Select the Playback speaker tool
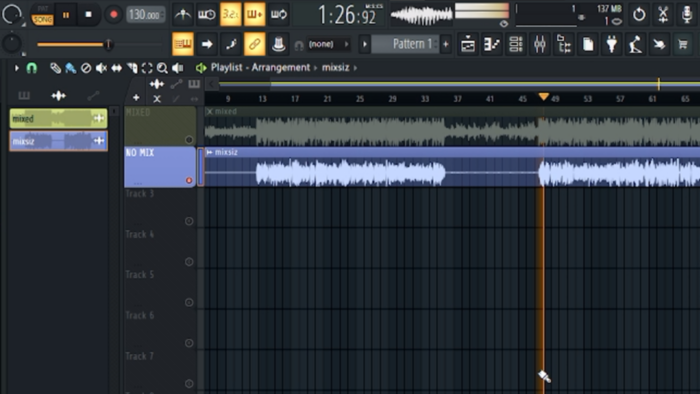Screen dimensions: 700x394 tap(178, 68)
